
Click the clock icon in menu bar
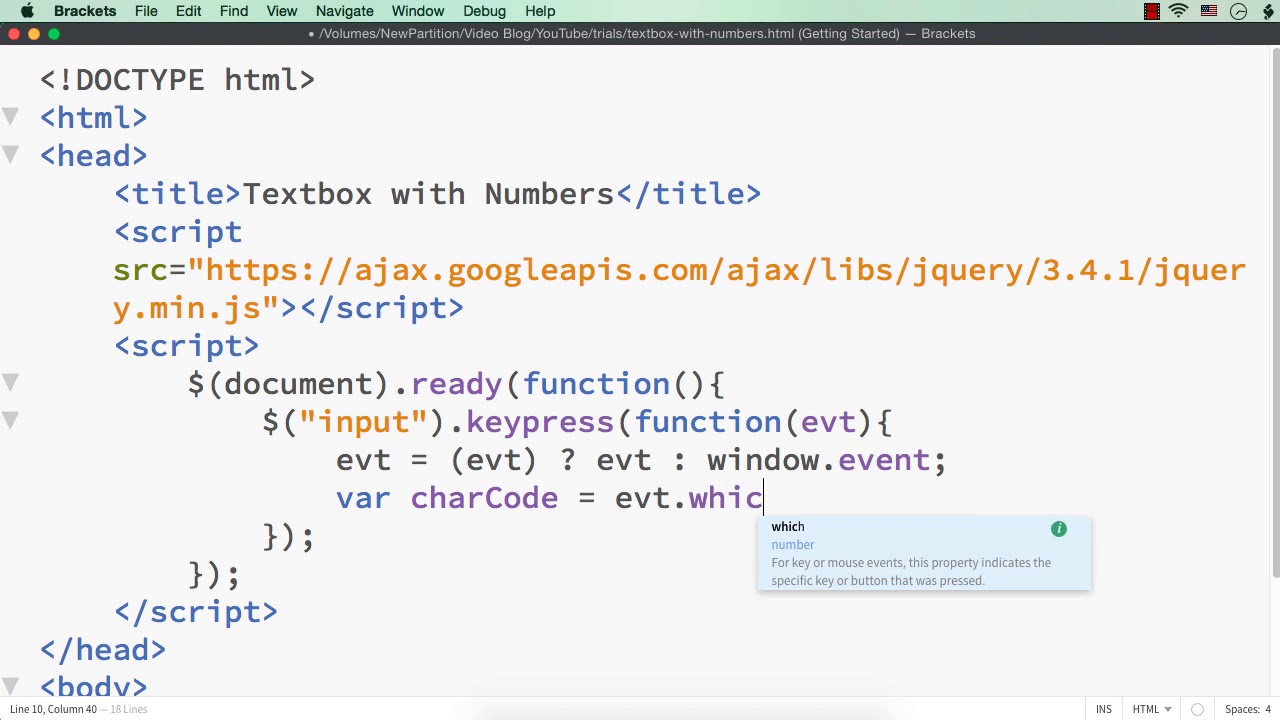click(1239, 11)
